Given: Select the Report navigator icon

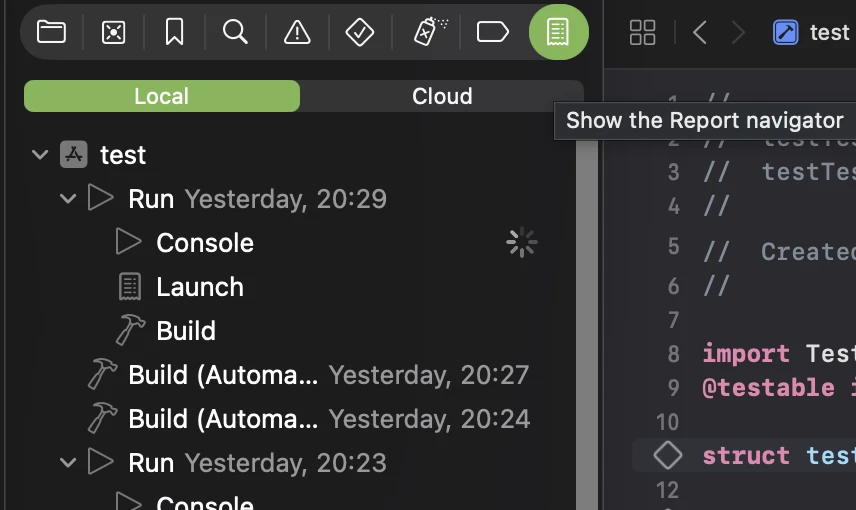Looking at the screenshot, I should (558, 32).
